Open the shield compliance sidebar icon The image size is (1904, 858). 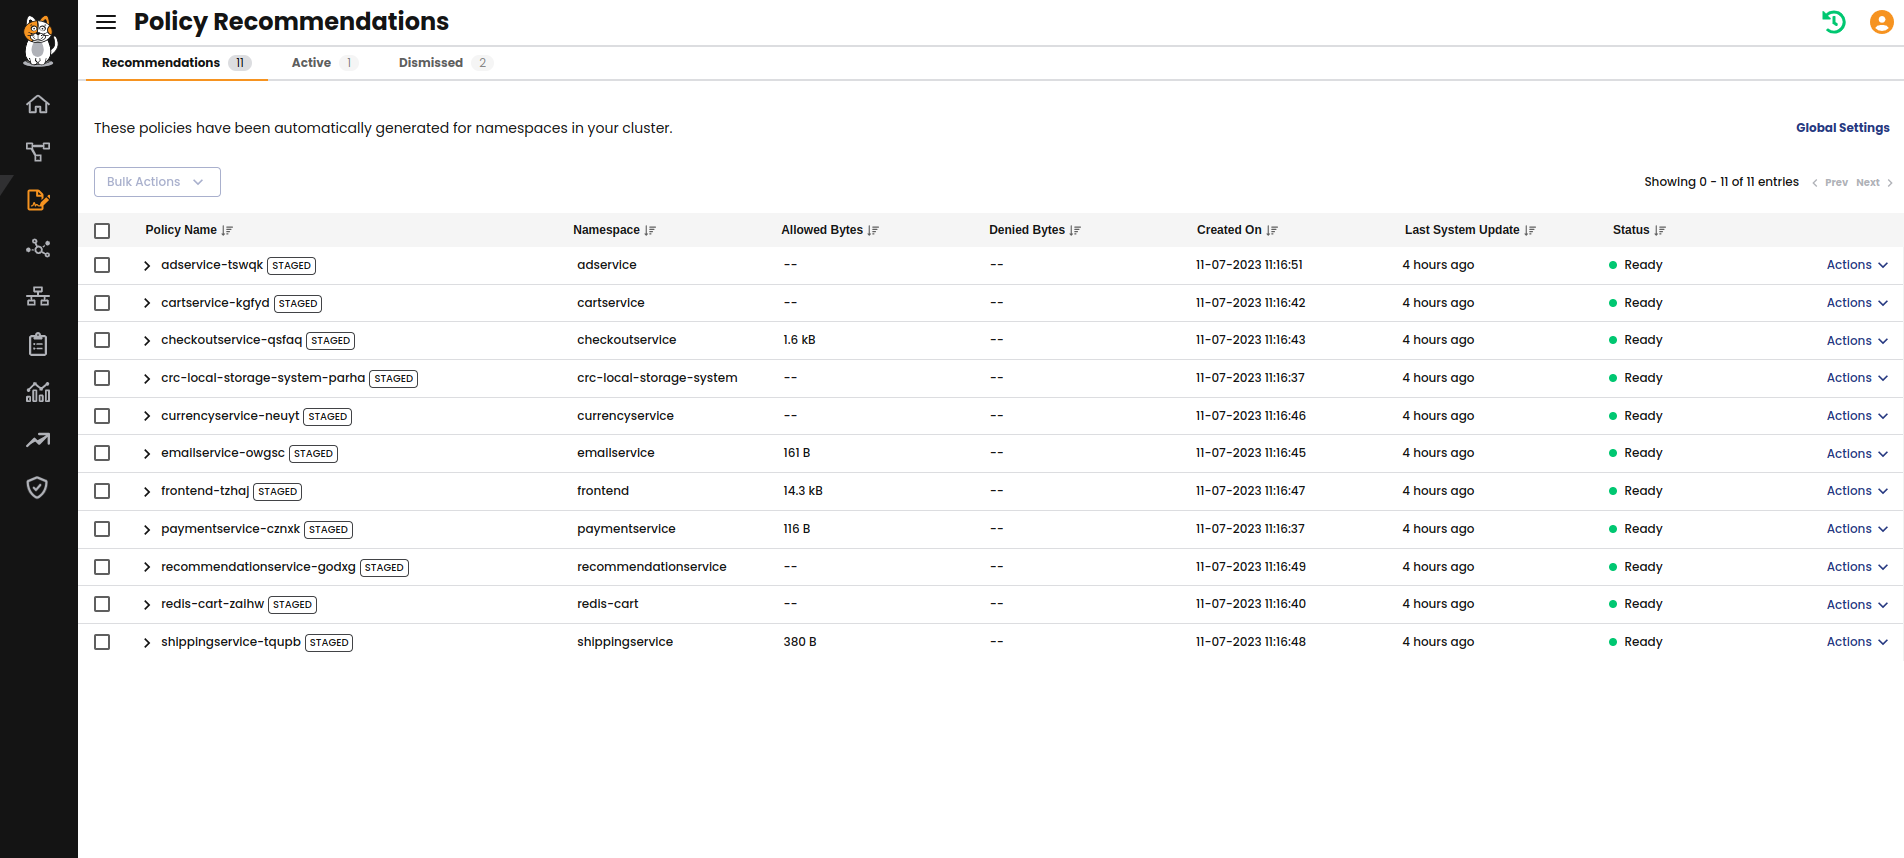pos(38,488)
